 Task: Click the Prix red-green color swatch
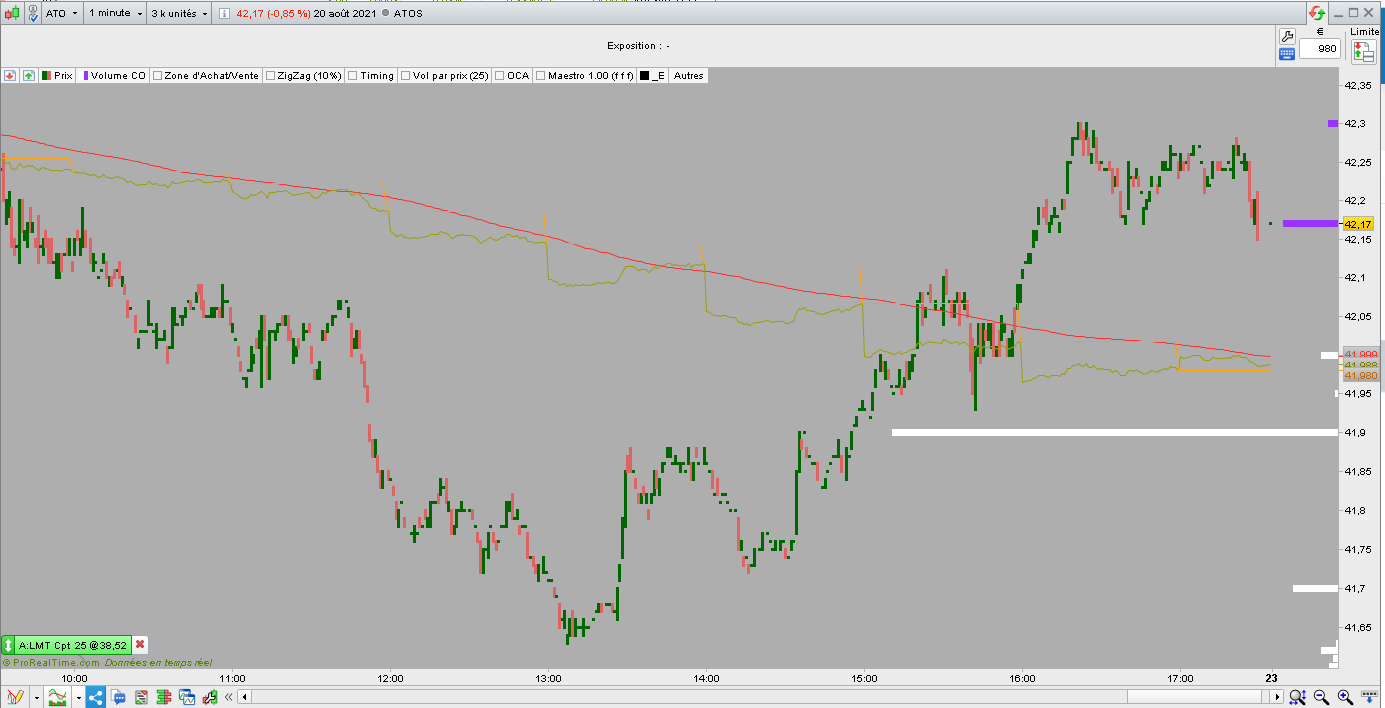click(46, 75)
